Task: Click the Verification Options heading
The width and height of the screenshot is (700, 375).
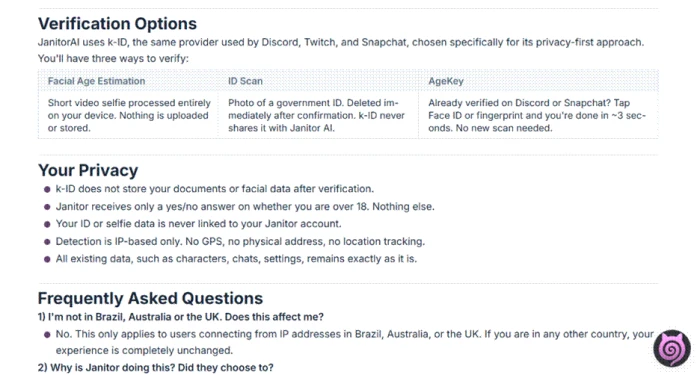Action: pyautogui.click(x=117, y=24)
